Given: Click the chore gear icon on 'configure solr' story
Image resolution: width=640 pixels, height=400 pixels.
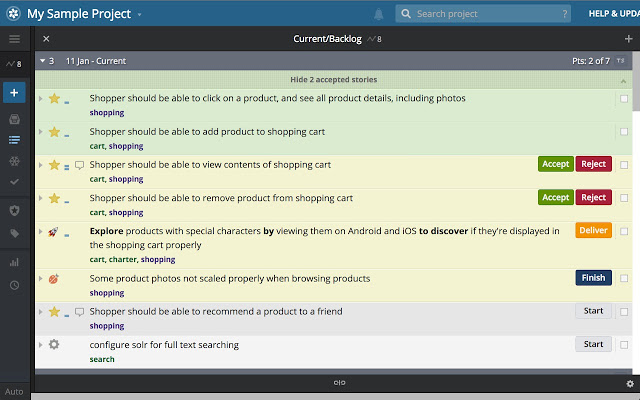Looking at the screenshot, I should (x=54, y=344).
